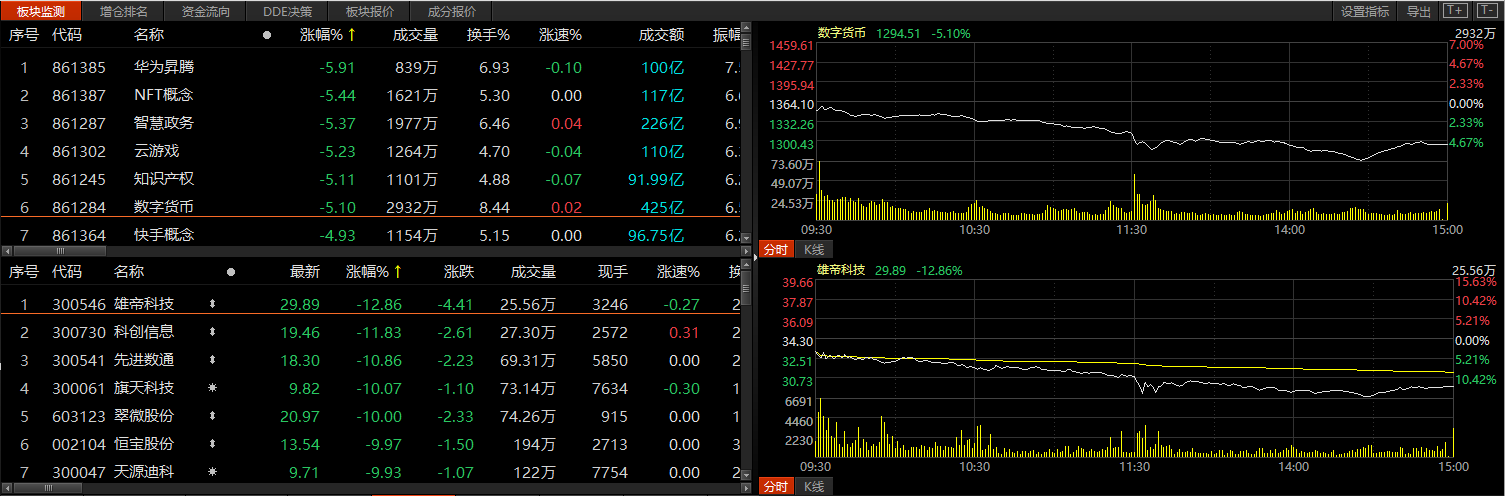Click 导出 export button
Screen dimensions: 1505x496
coord(1418,12)
